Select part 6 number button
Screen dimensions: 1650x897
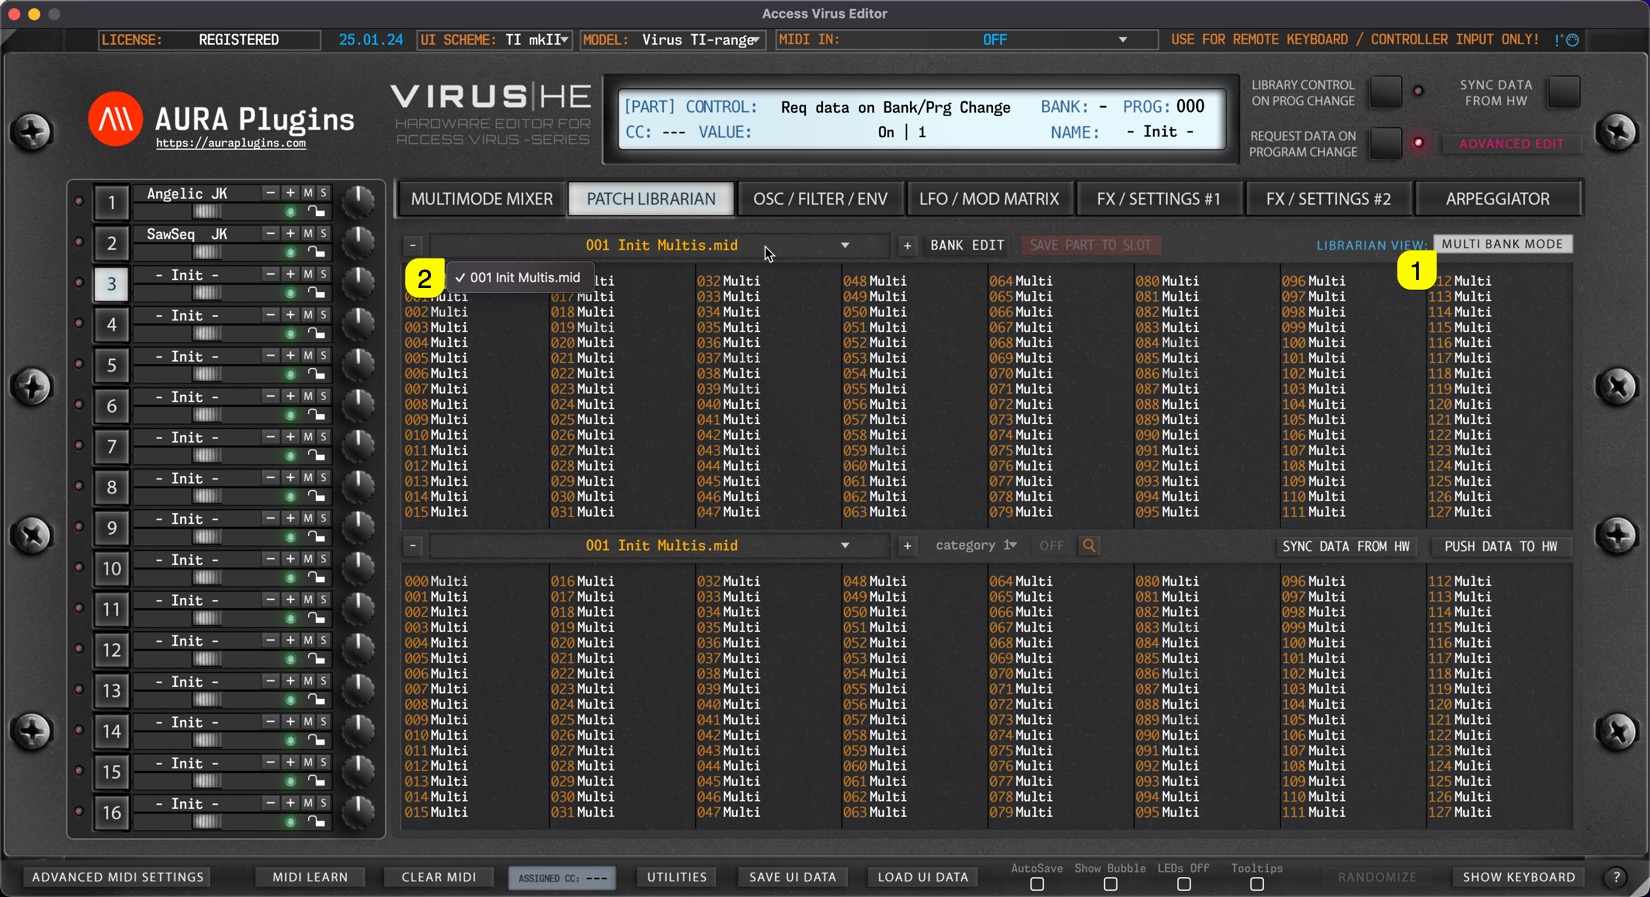pos(111,406)
